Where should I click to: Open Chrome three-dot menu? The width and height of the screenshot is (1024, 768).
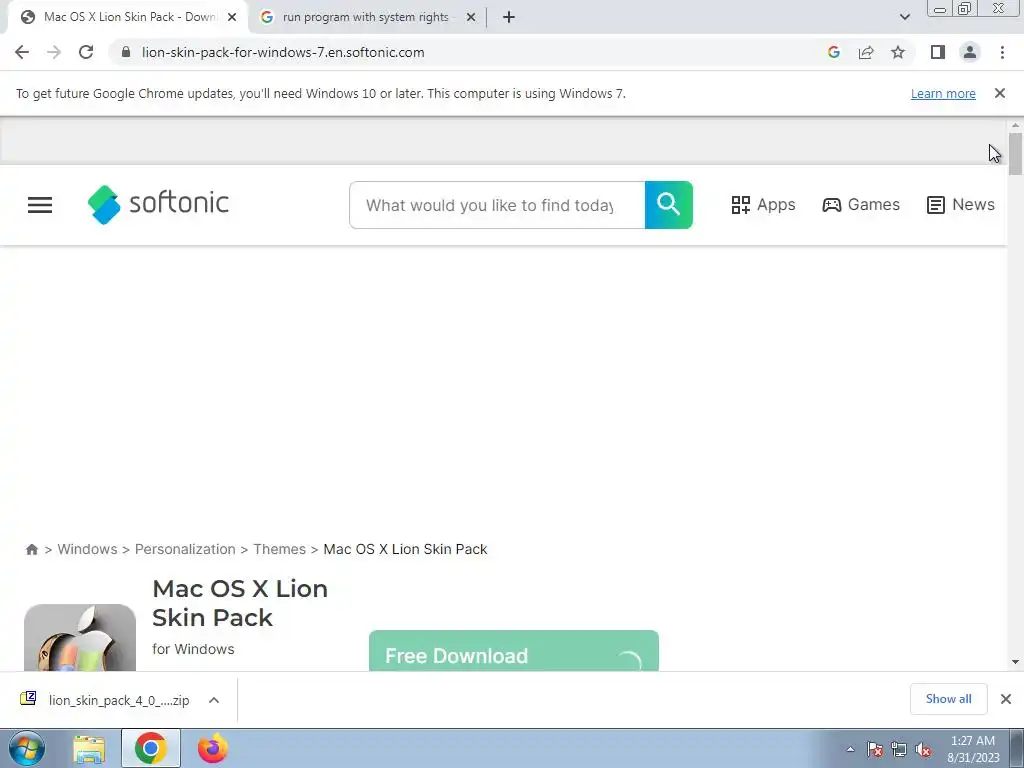pyautogui.click(x=1002, y=52)
